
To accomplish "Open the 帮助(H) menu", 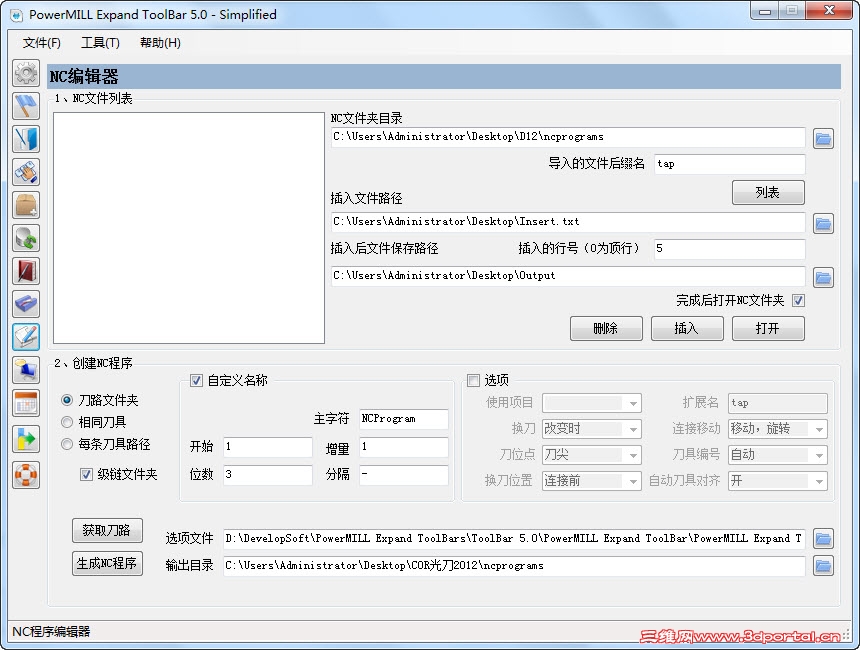I will tap(160, 43).
